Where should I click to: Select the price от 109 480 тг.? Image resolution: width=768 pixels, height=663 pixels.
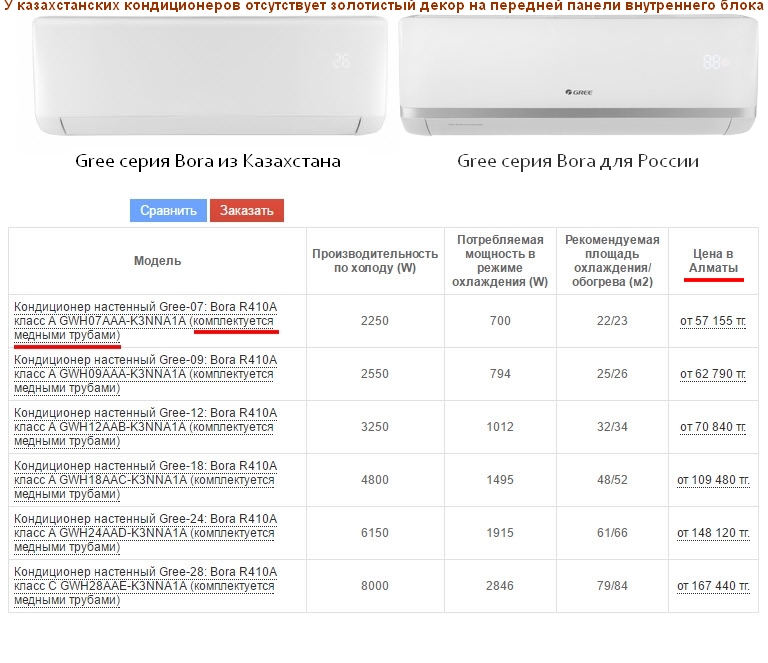(713, 480)
